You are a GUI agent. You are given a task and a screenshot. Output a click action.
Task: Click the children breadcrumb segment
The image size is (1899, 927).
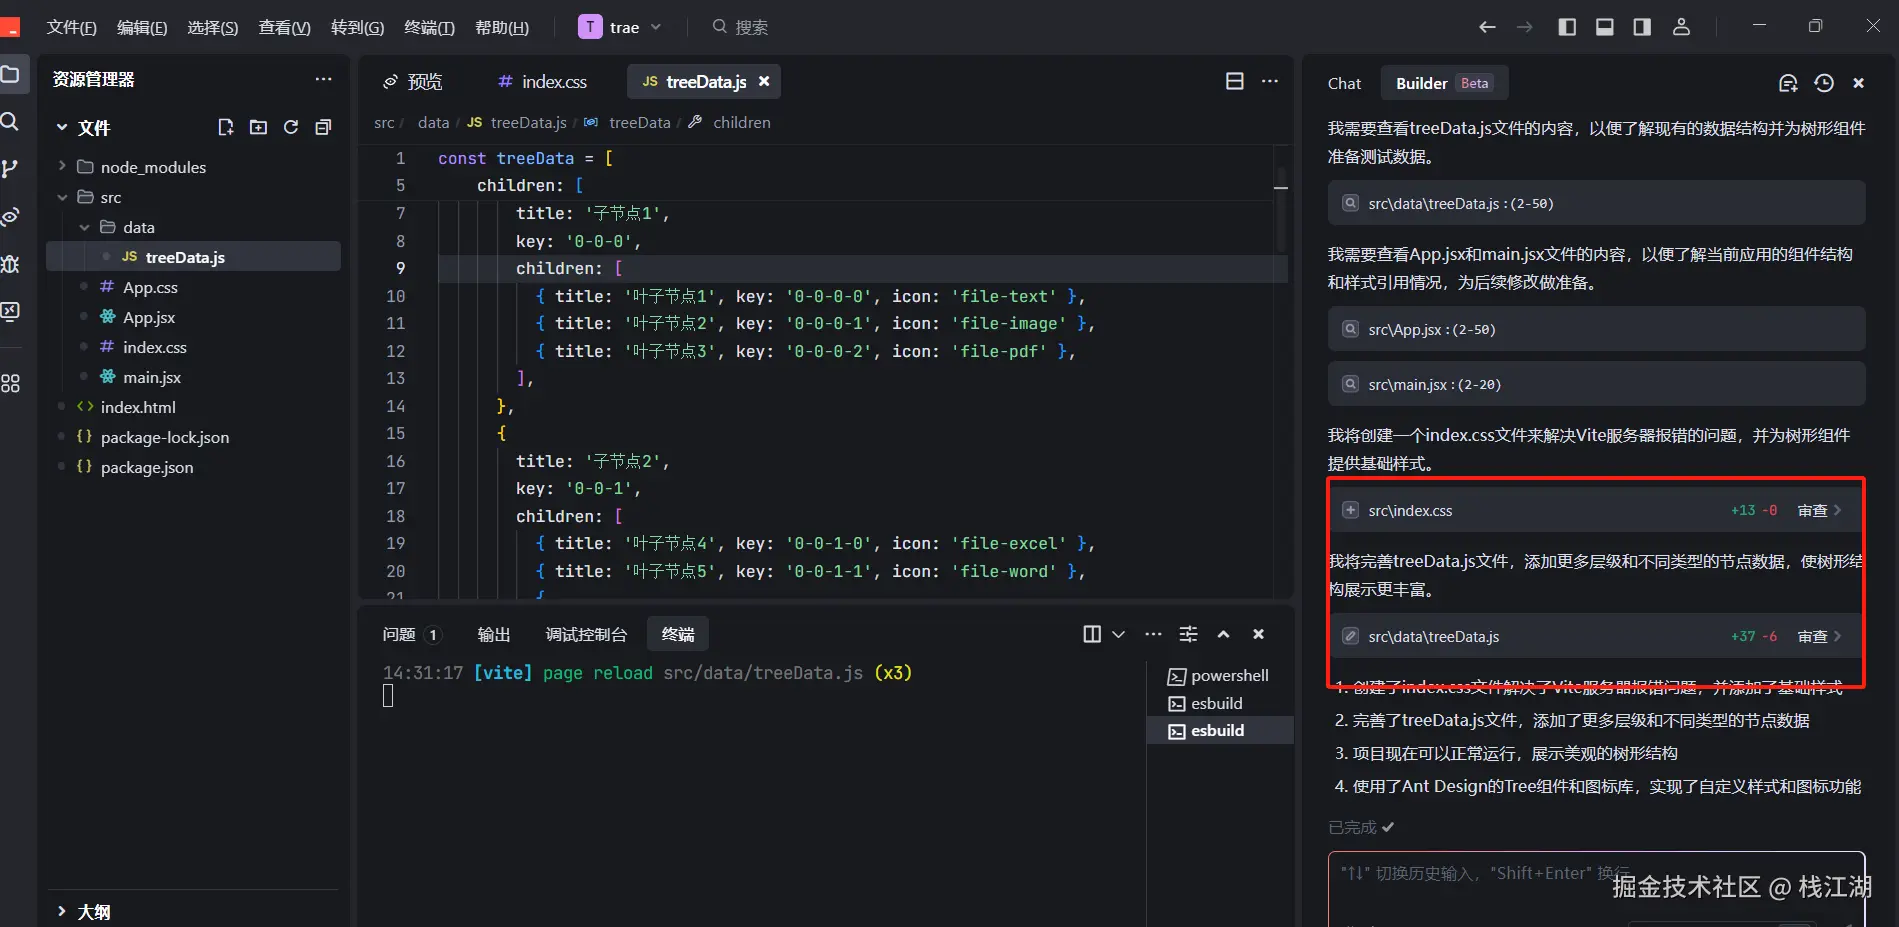pos(741,122)
